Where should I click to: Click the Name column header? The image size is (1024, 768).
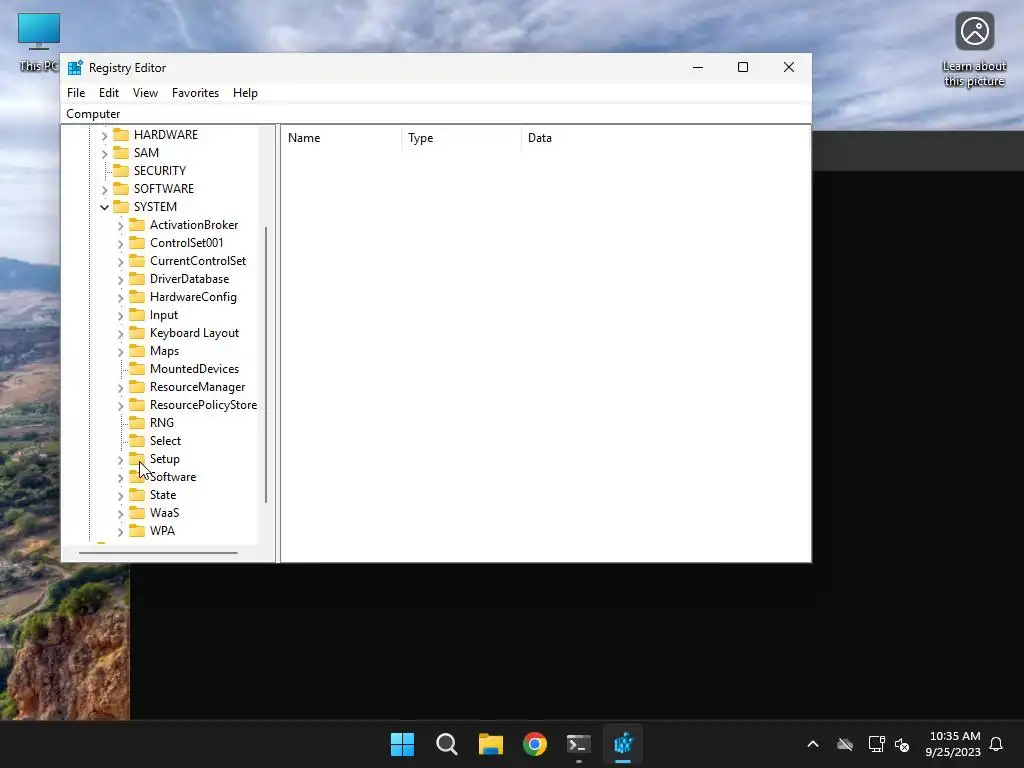click(x=341, y=138)
